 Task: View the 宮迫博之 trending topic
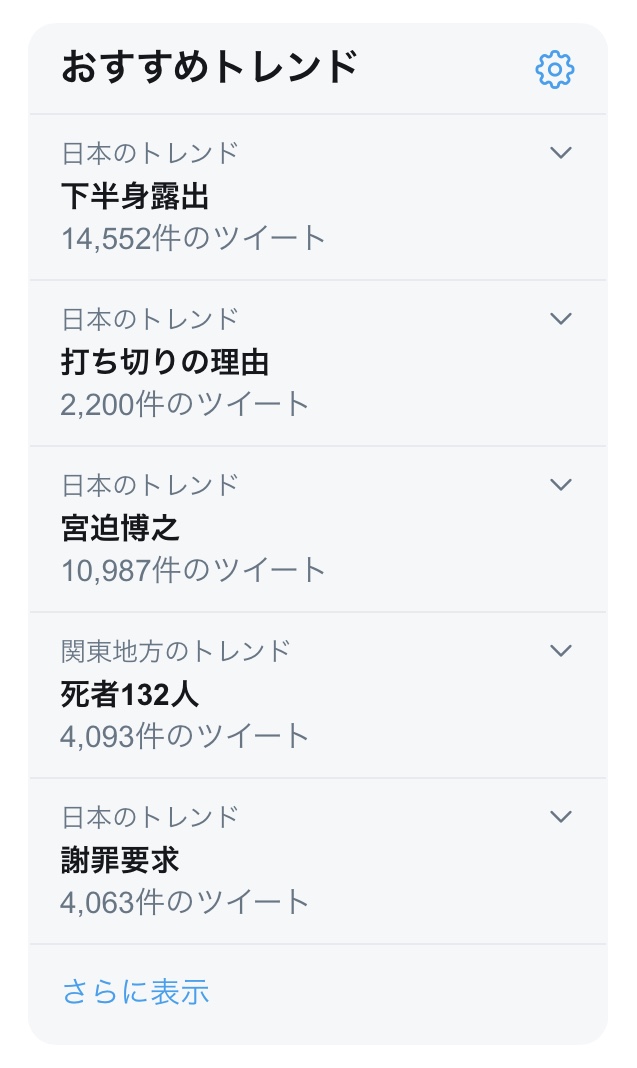coord(120,528)
